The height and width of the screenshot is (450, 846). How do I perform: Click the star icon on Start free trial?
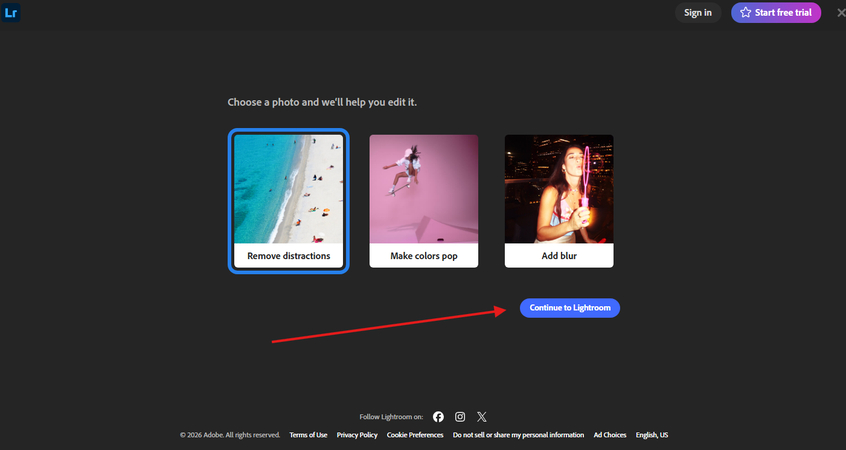click(745, 12)
